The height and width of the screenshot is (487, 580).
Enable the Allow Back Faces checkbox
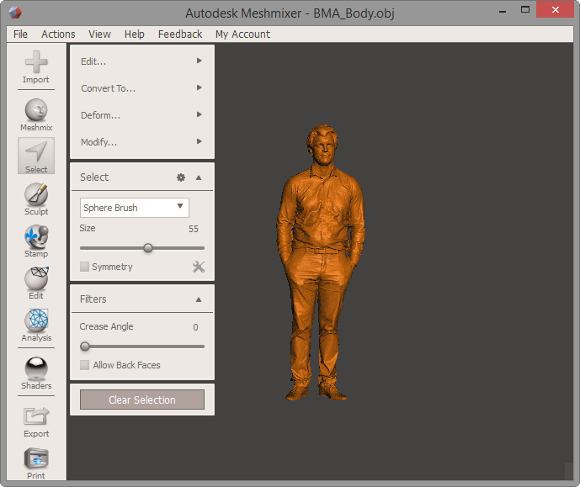click(84, 365)
